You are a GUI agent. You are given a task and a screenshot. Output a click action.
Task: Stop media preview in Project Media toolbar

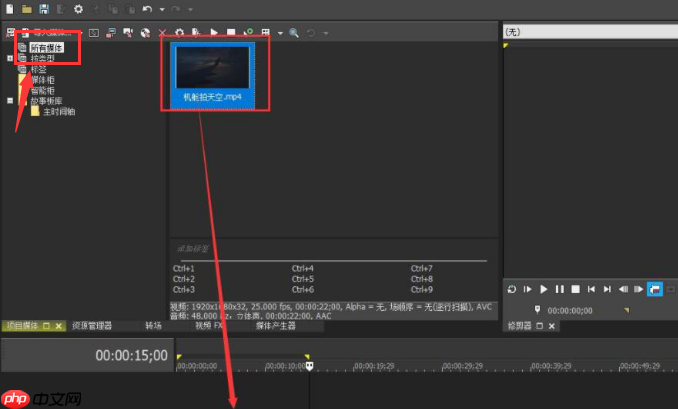point(231,33)
